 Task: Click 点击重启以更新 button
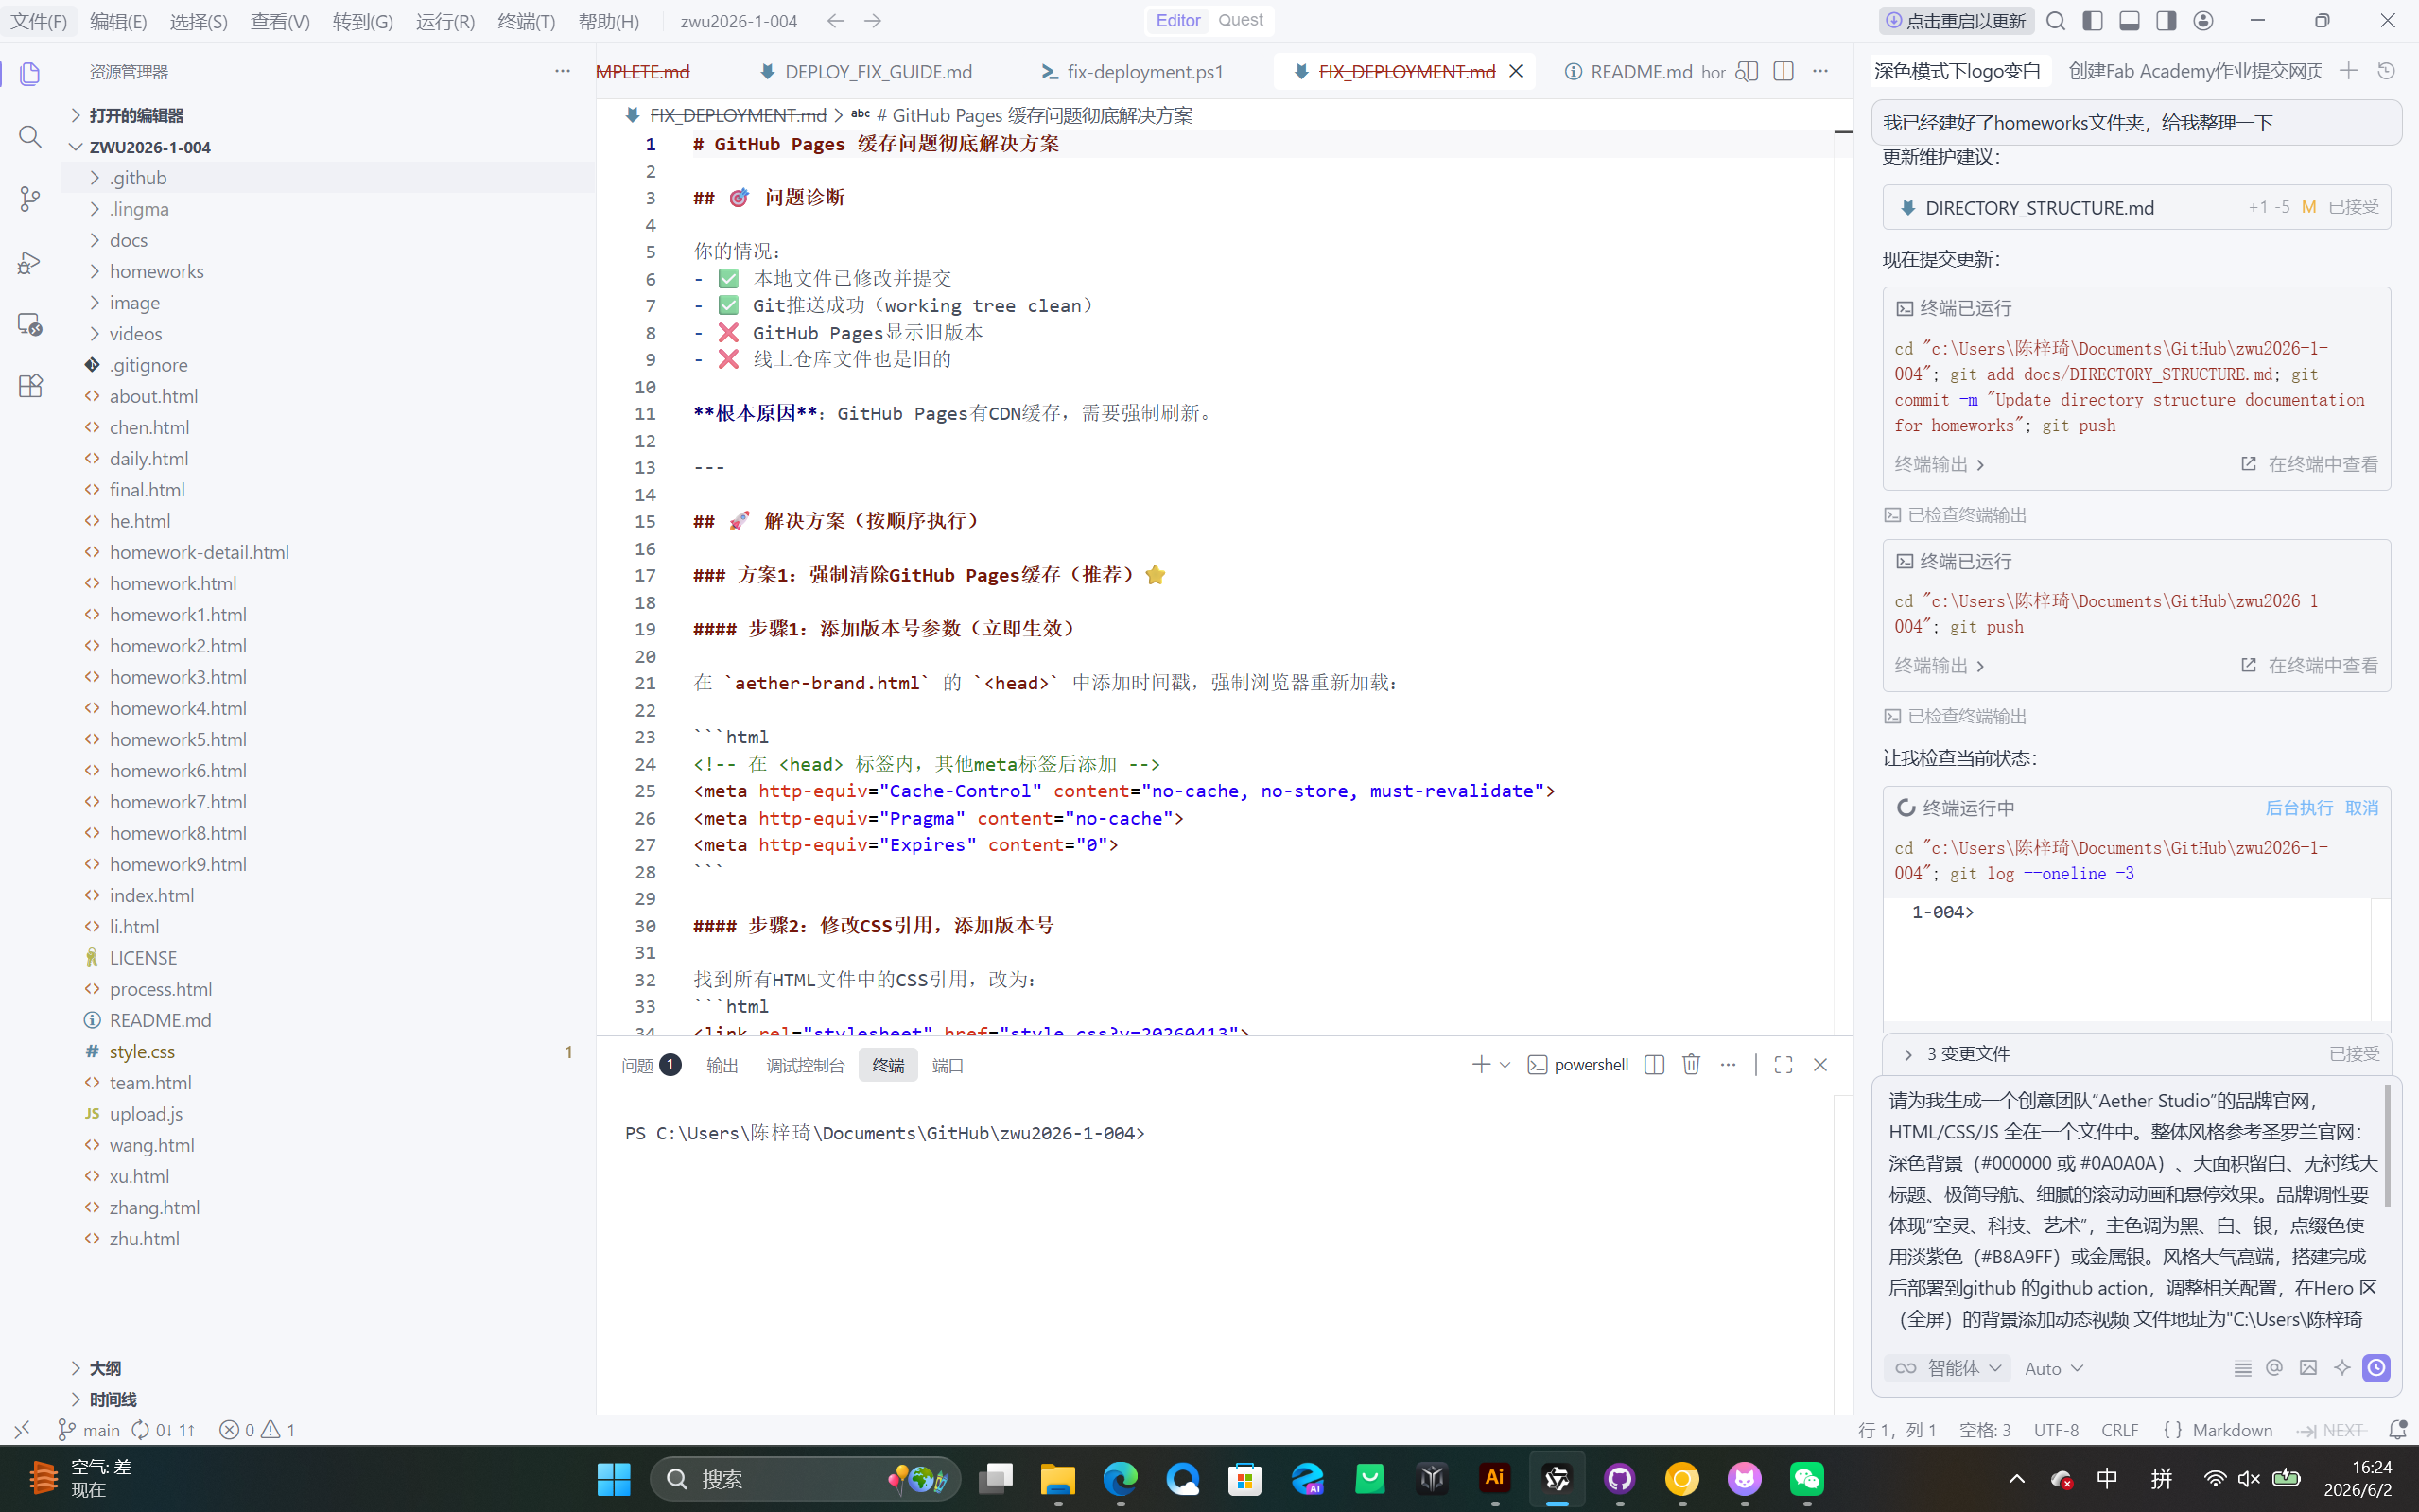pyautogui.click(x=1956, y=20)
